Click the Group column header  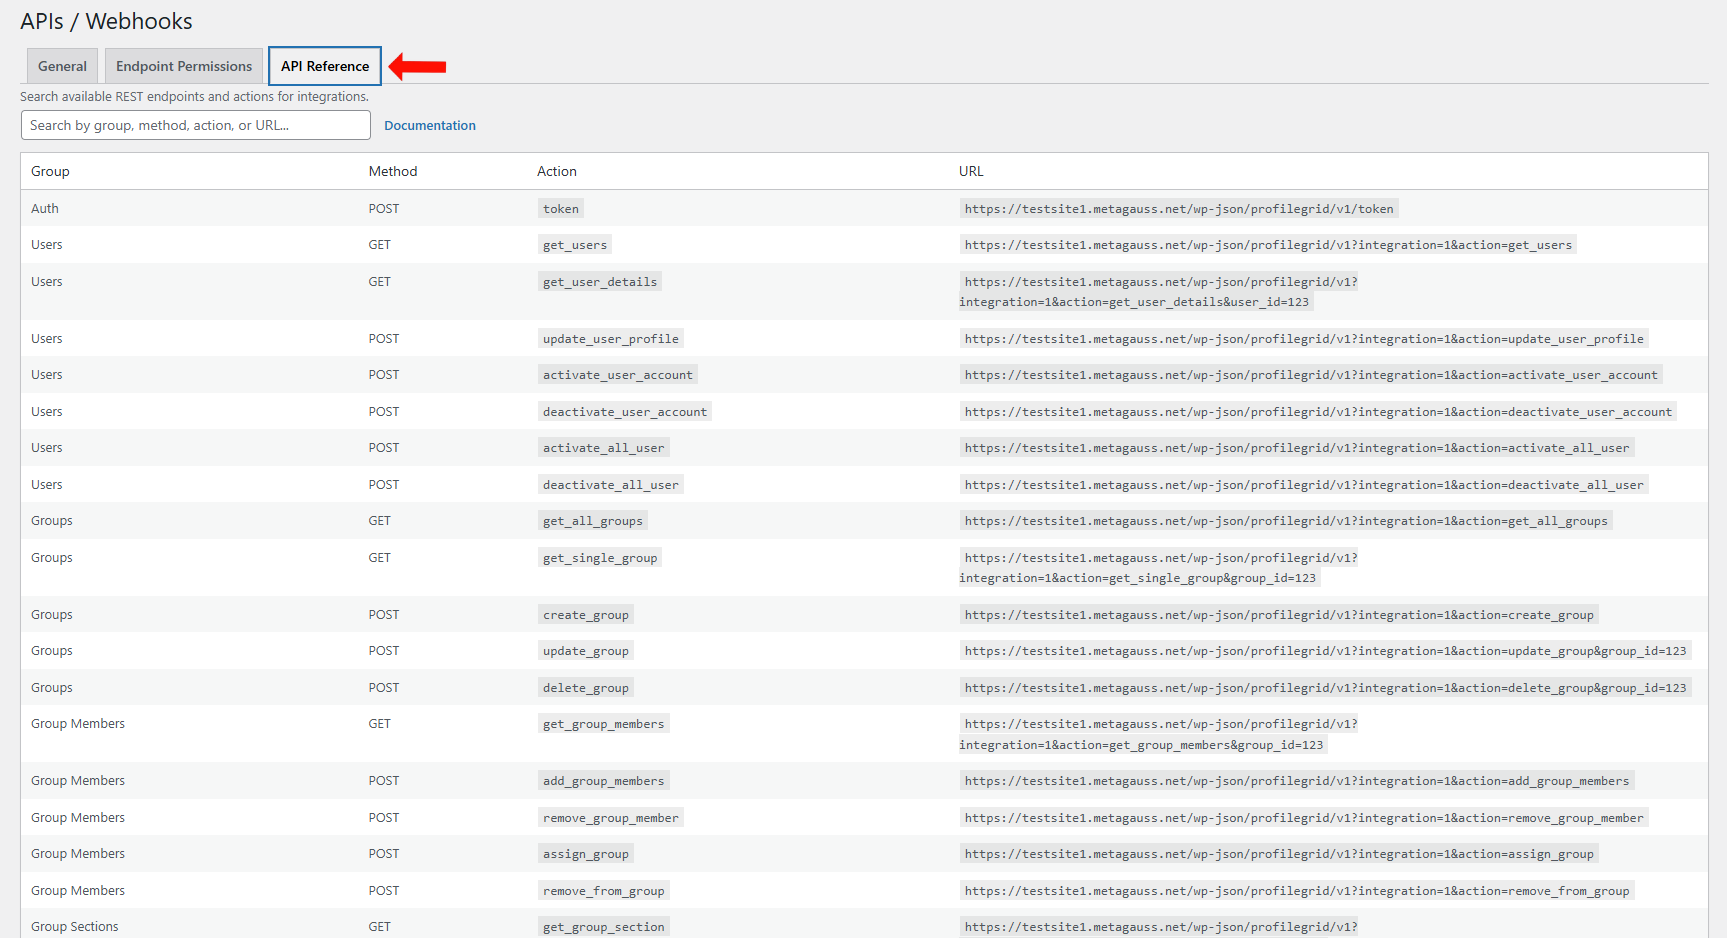pos(50,171)
